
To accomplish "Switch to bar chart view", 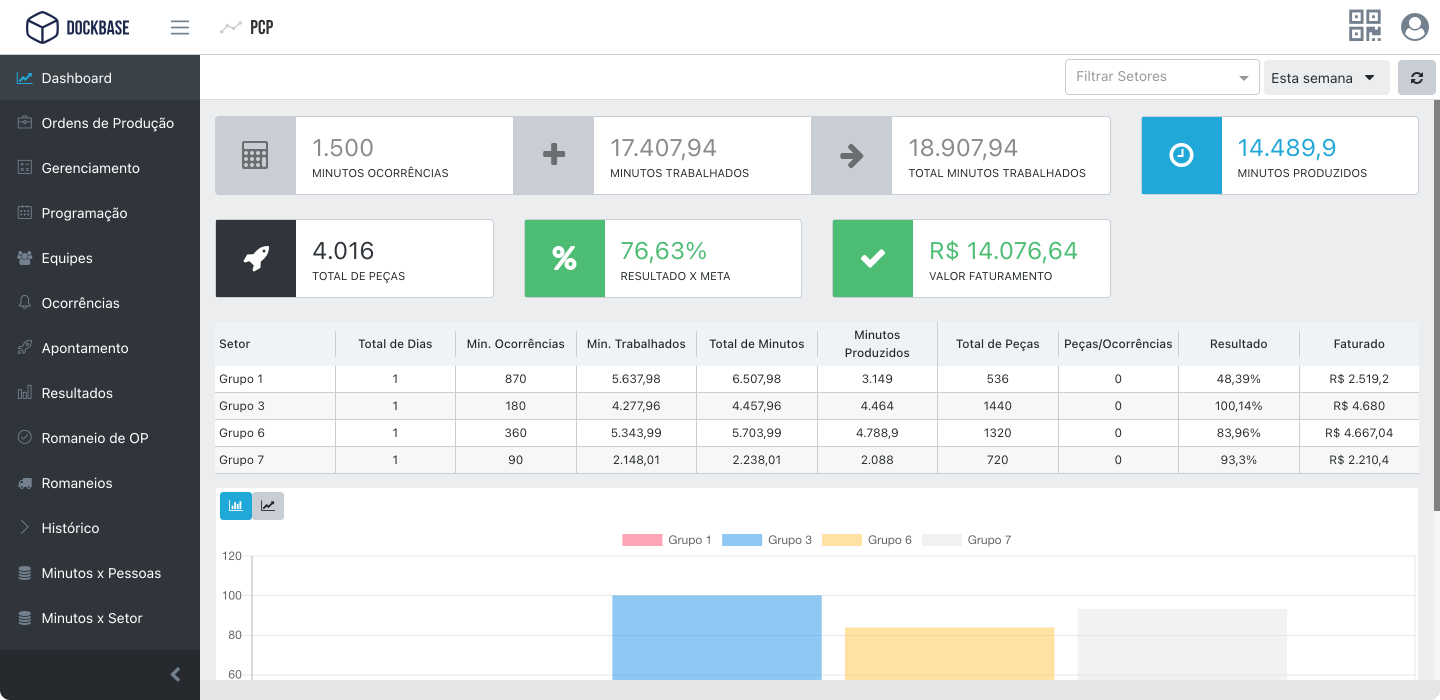I will pos(236,506).
